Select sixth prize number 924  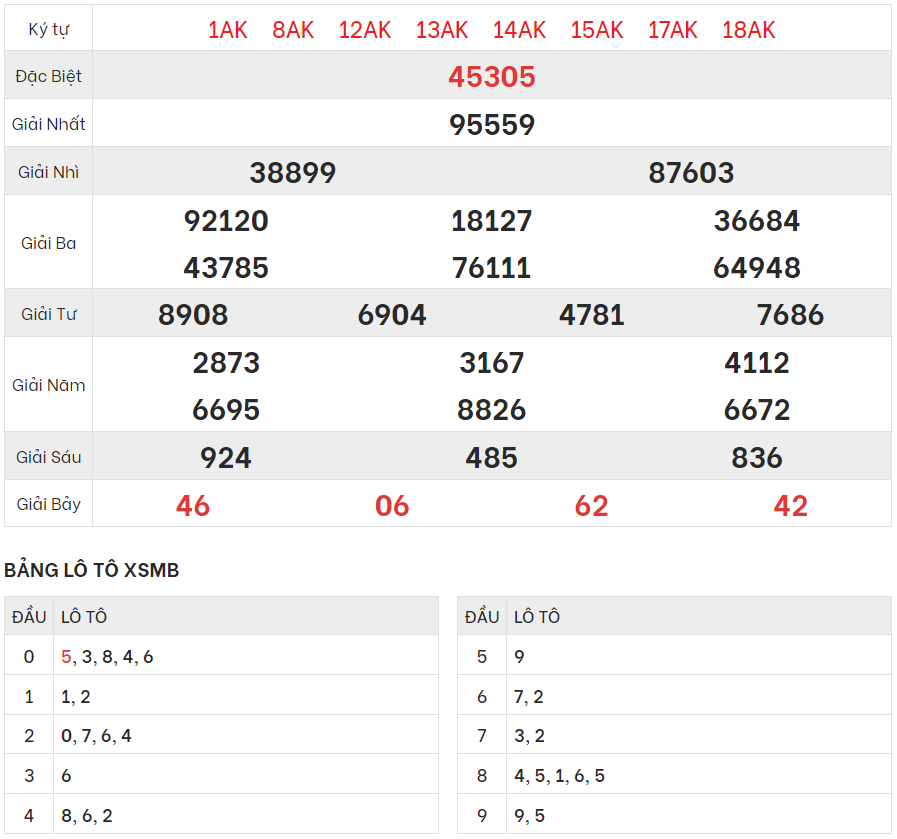pyautogui.click(x=226, y=458)
